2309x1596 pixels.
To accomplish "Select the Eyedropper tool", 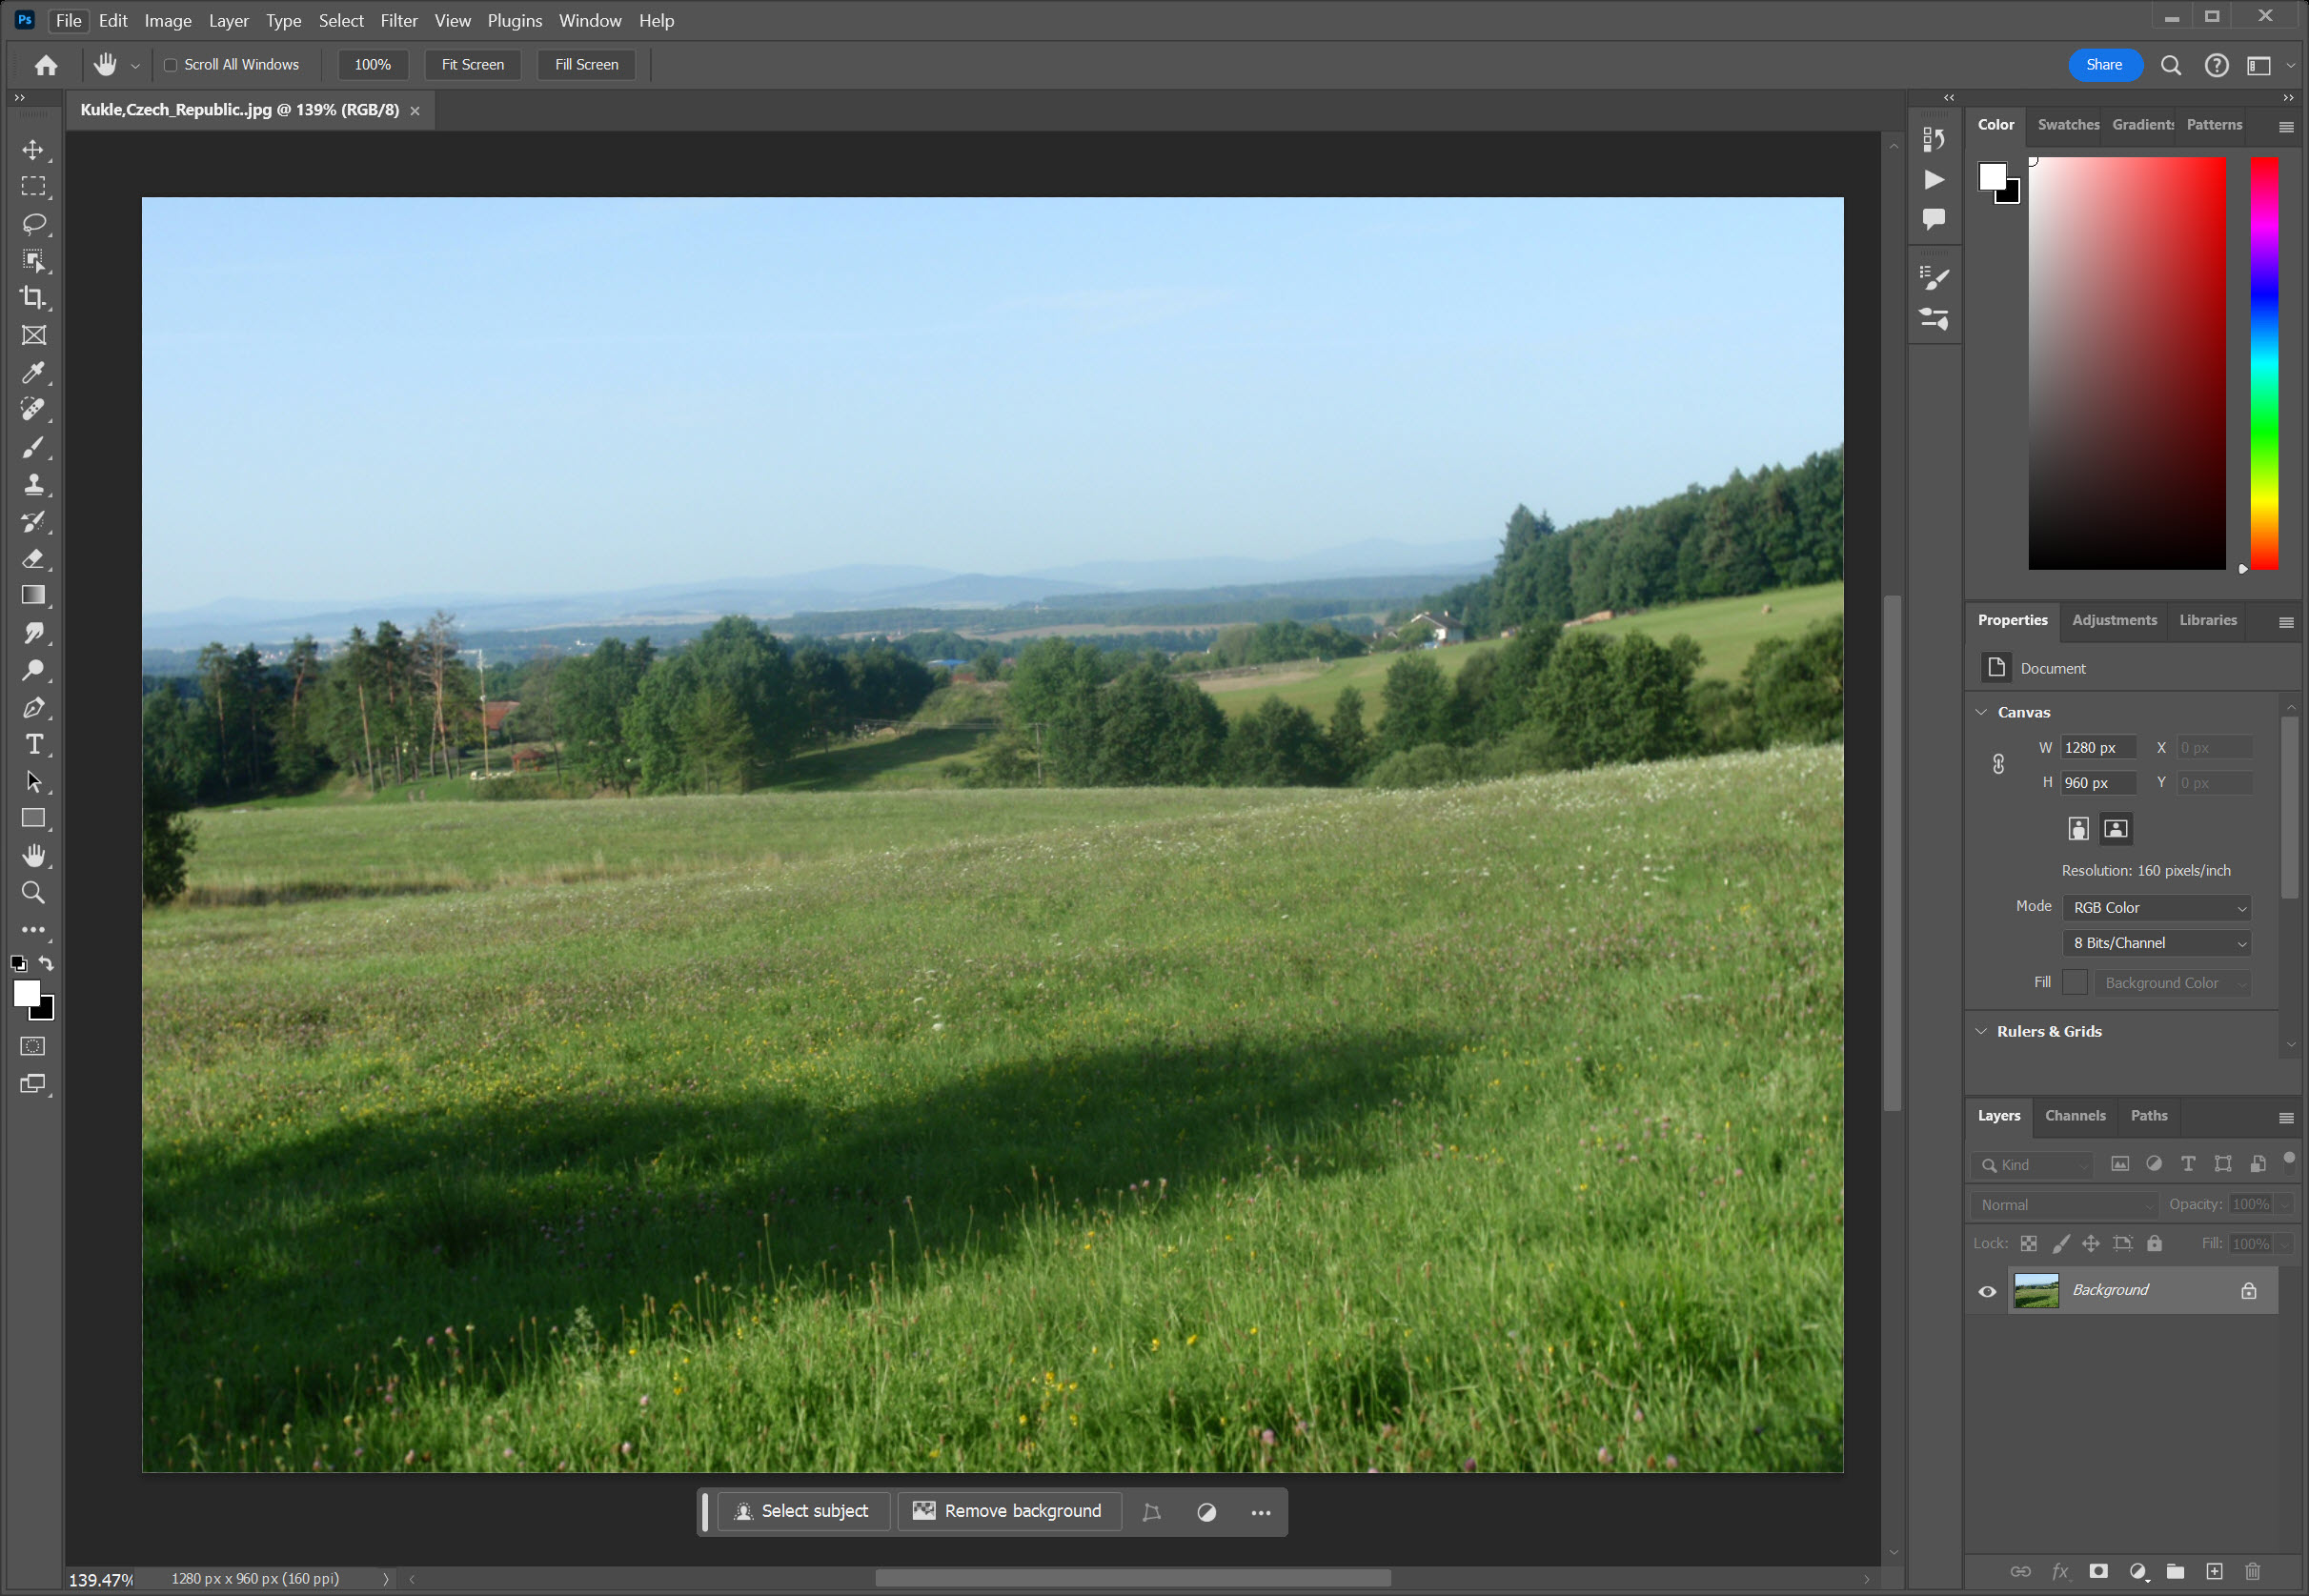I will 33,373.
